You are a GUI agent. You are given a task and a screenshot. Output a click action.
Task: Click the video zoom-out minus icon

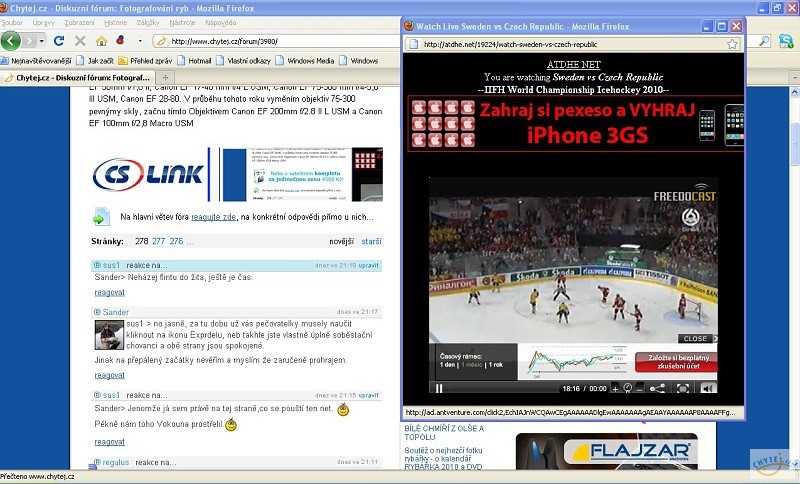tap(639, 389)
